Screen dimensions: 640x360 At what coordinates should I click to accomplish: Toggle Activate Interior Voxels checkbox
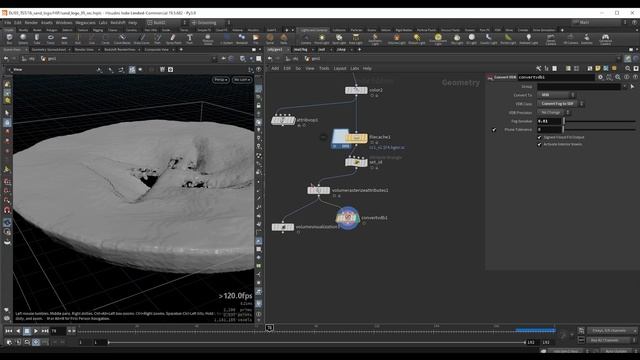pos(539,144)
